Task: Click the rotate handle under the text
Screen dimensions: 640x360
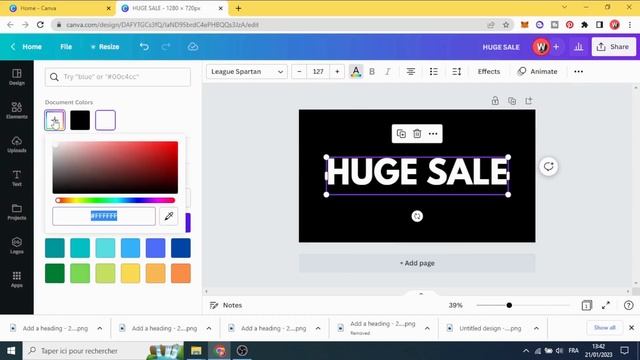Action: pos(417,216)
